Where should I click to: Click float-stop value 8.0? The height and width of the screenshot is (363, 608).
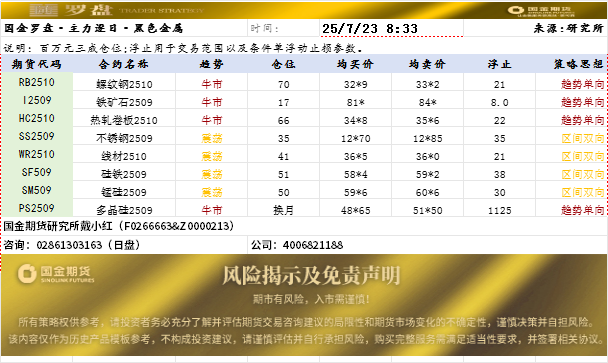click(499, 103)
